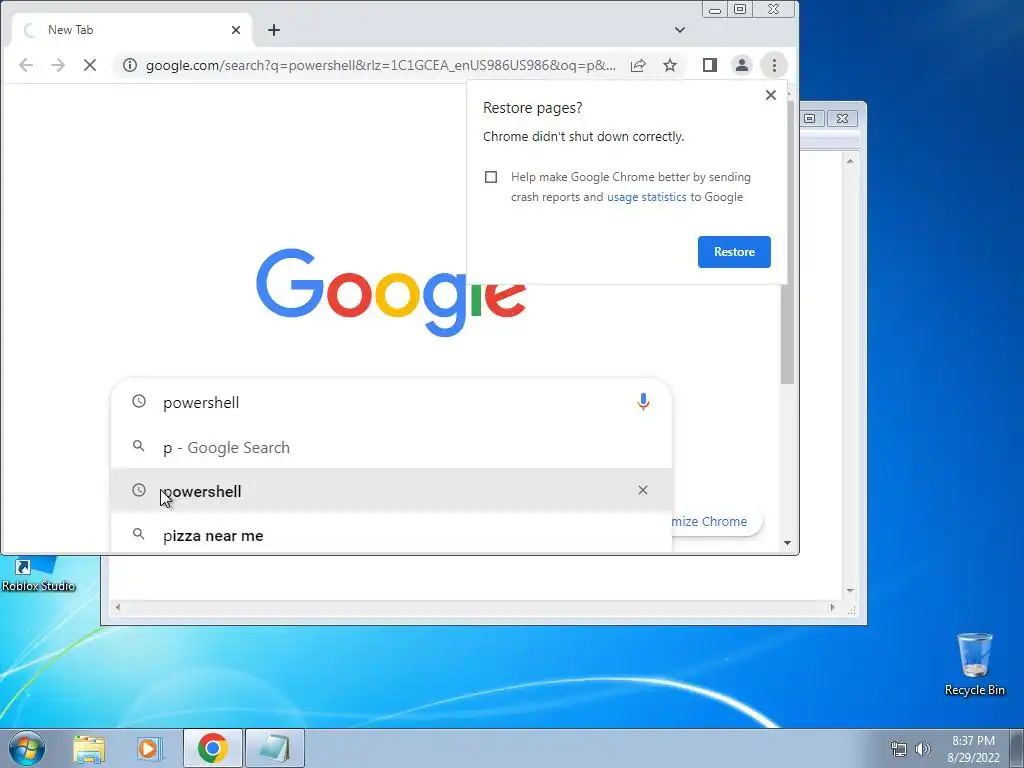Open Windows Media Player from taskbar

pos(149,748)
